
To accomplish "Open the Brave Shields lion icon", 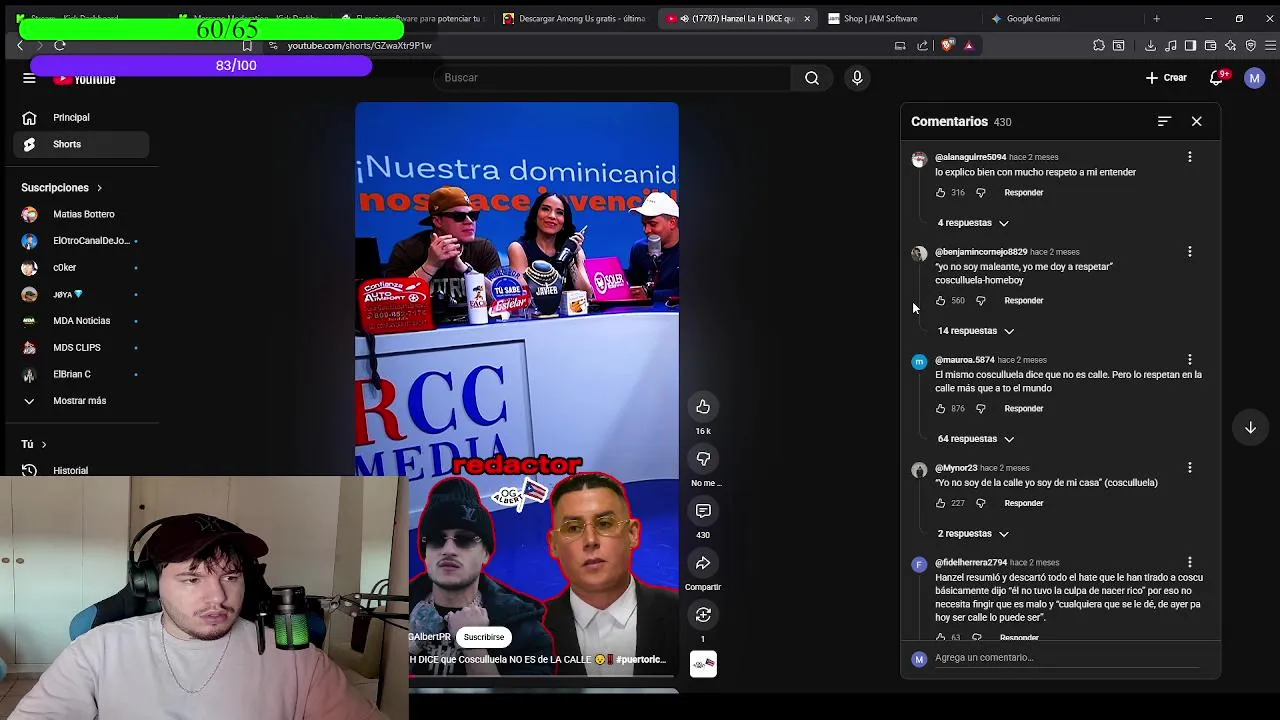I will coord(948,46).
